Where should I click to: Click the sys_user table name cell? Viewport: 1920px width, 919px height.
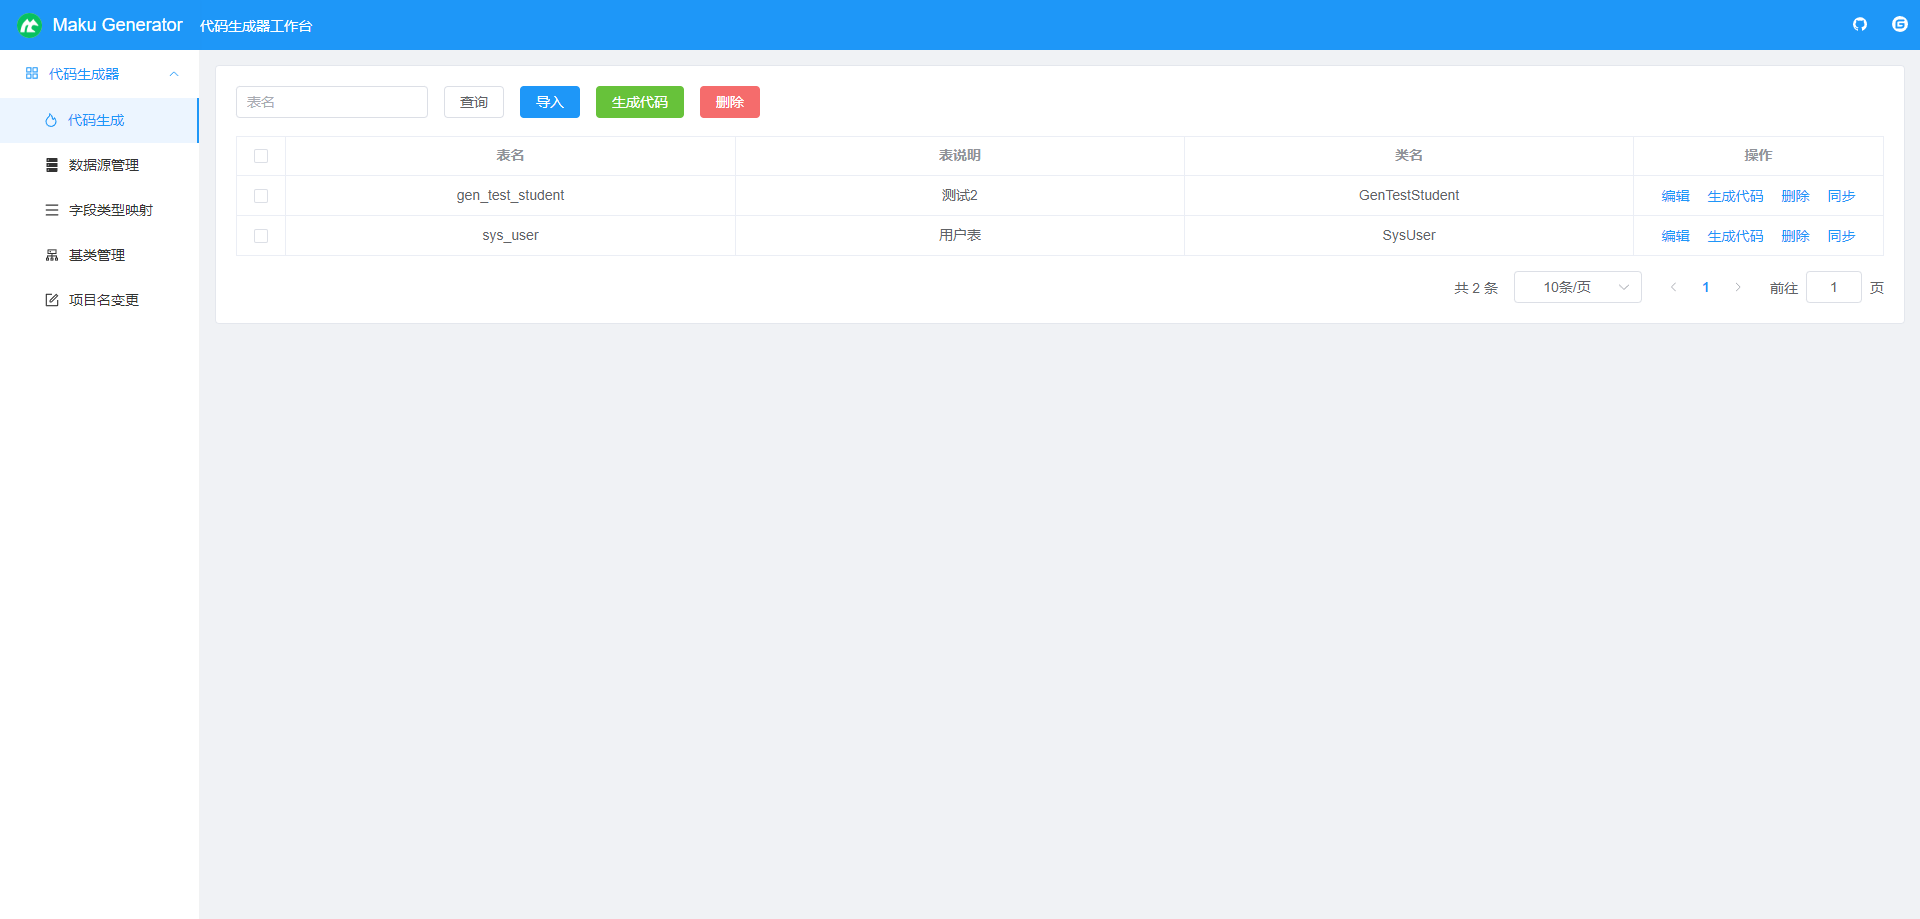[510, 235]
